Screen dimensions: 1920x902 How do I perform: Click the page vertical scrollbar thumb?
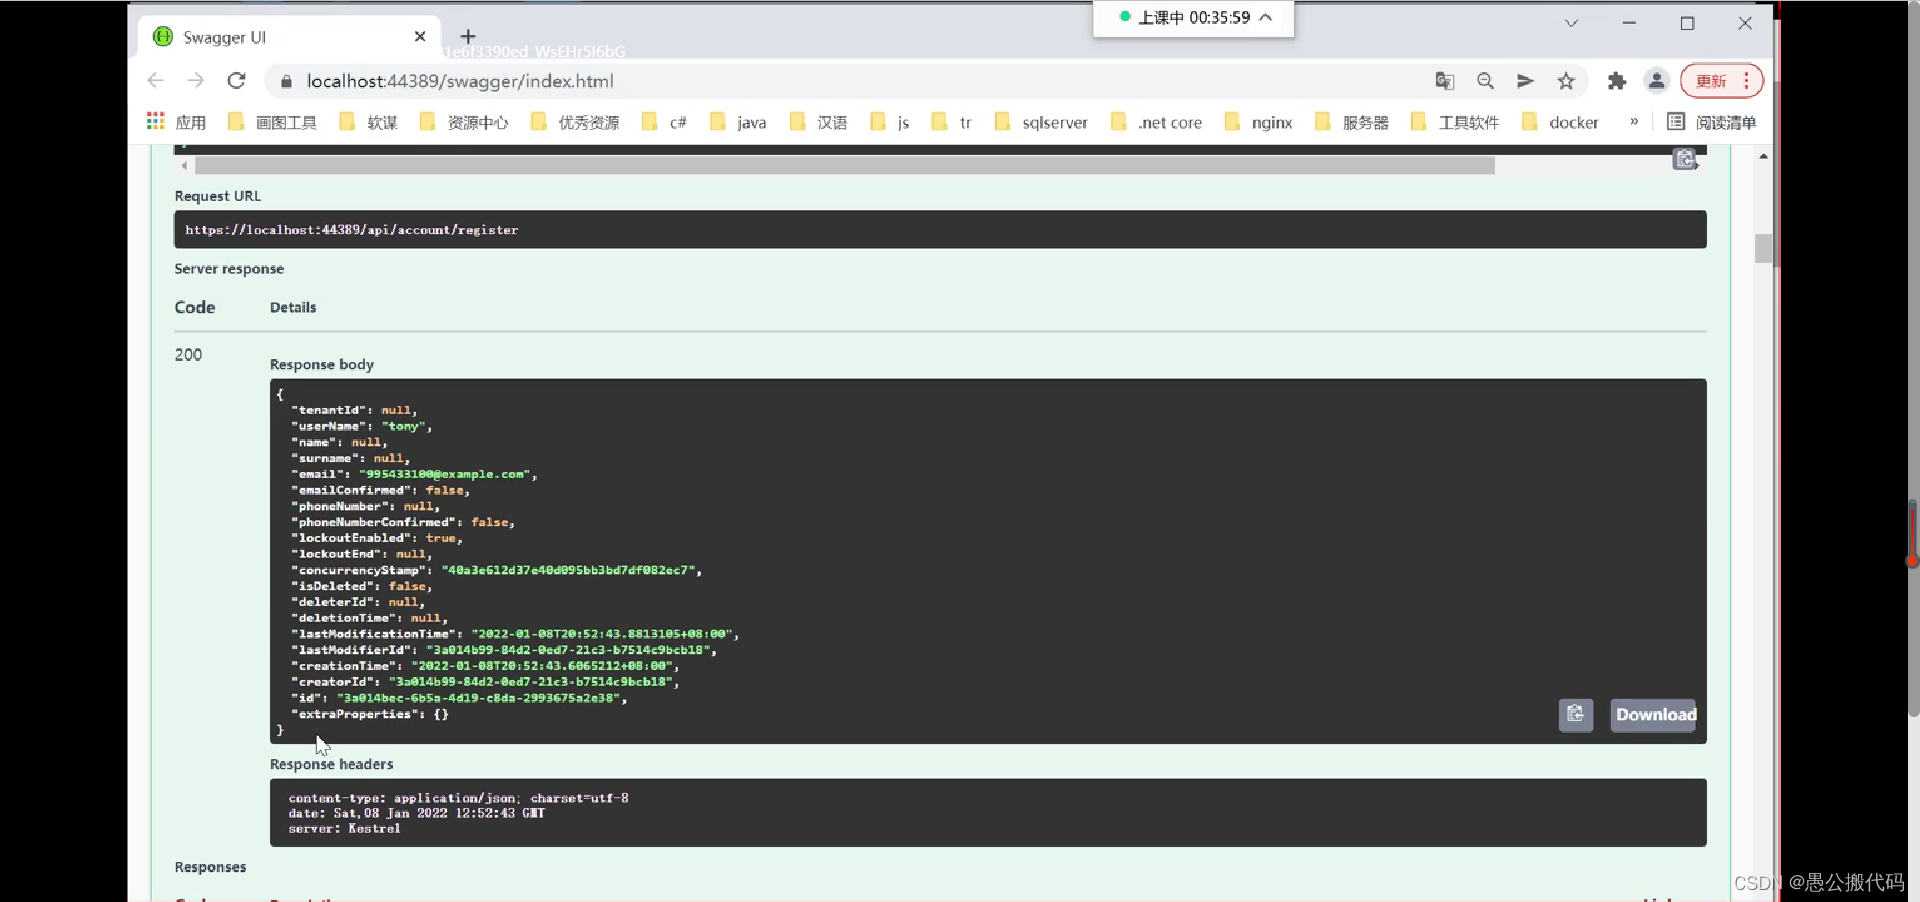coord(1763,248)
